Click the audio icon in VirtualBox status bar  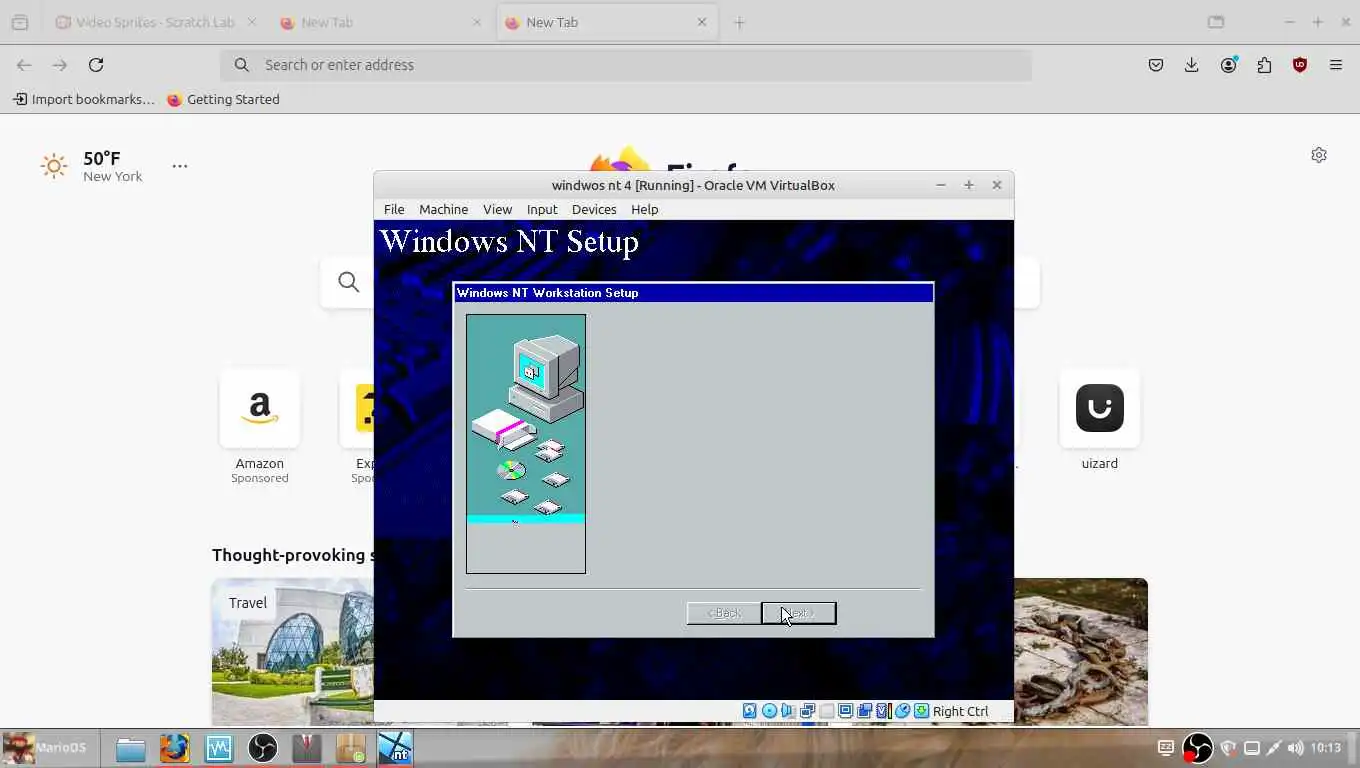tap(788, 711)
